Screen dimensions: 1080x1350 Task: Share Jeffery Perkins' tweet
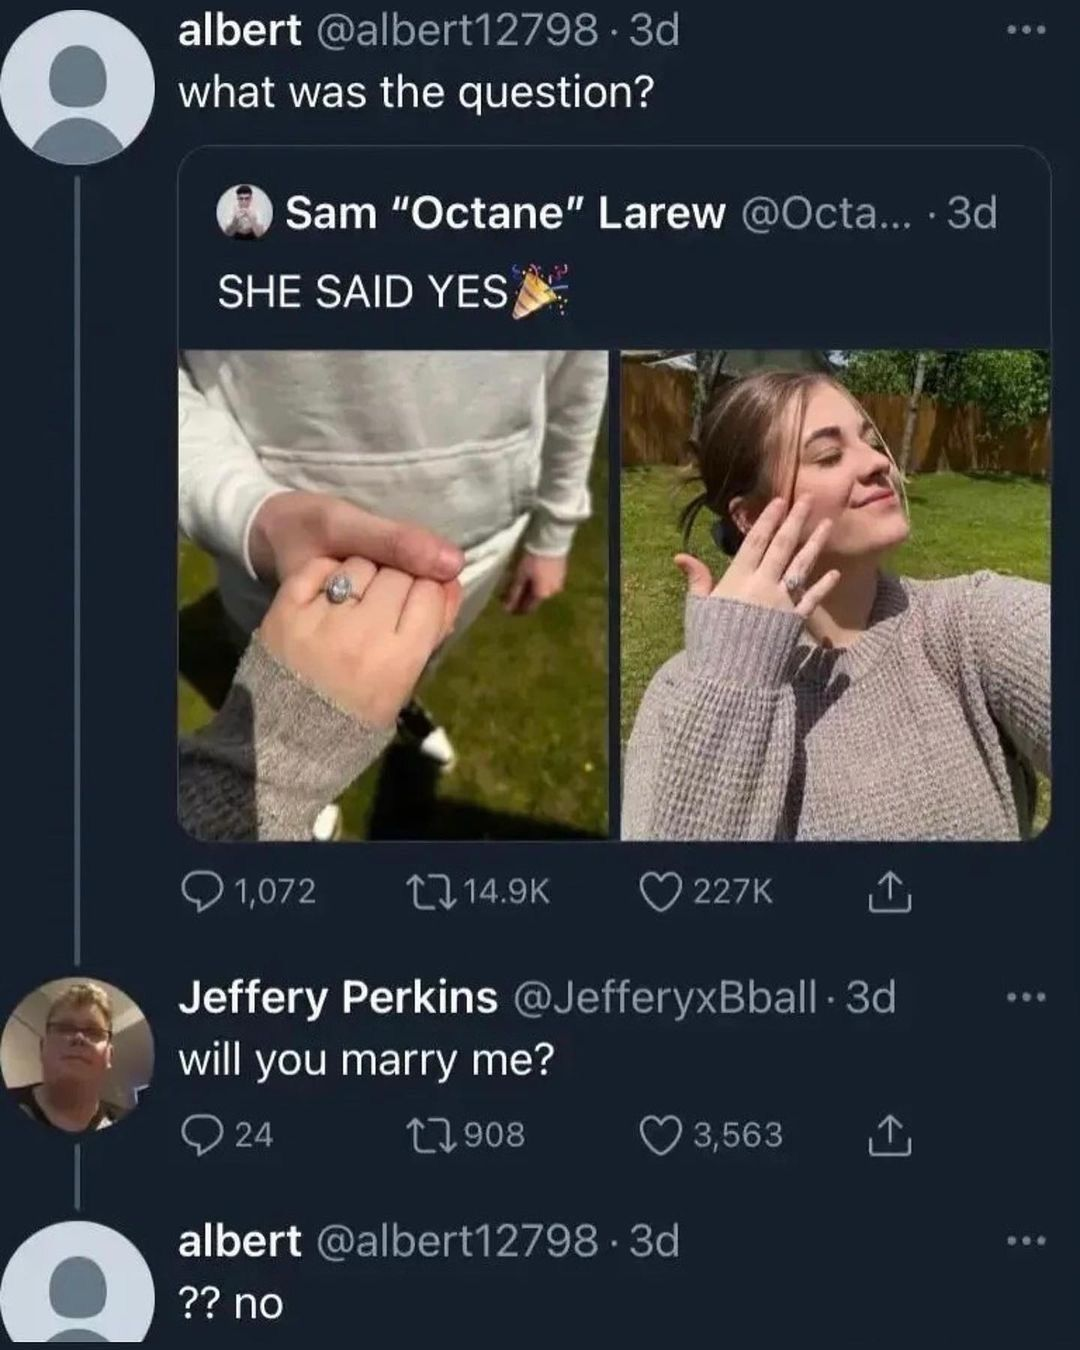pyautogui.click(x=889, y=1136)
